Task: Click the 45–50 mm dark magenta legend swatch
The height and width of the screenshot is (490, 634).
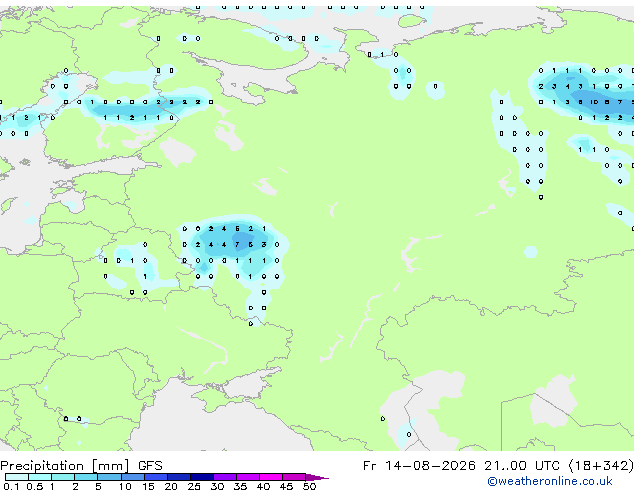Action: point(294,477)
